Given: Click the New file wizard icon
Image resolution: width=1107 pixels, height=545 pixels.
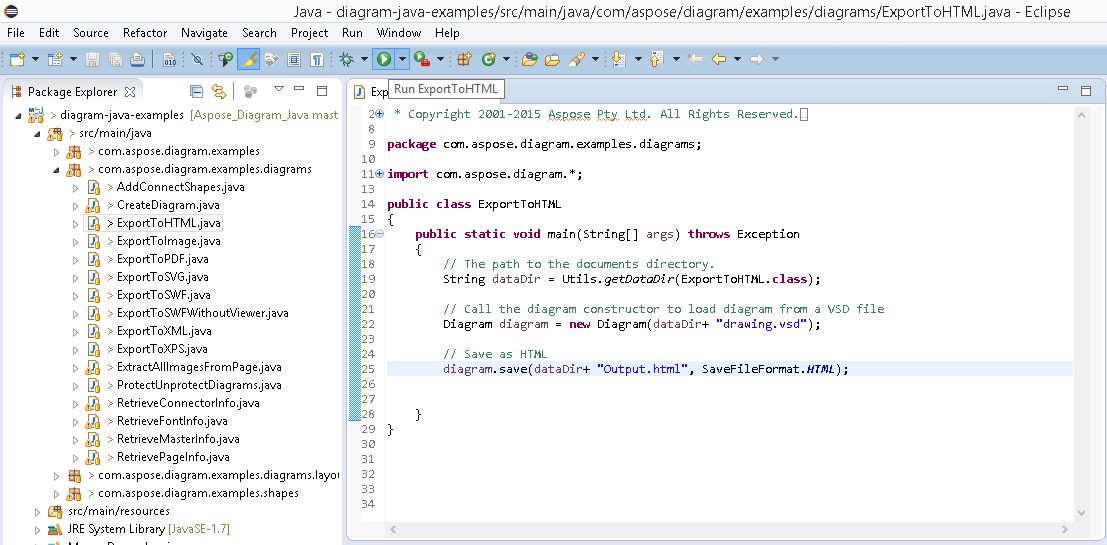Looking at the screenshot, I should click(17, 59).
